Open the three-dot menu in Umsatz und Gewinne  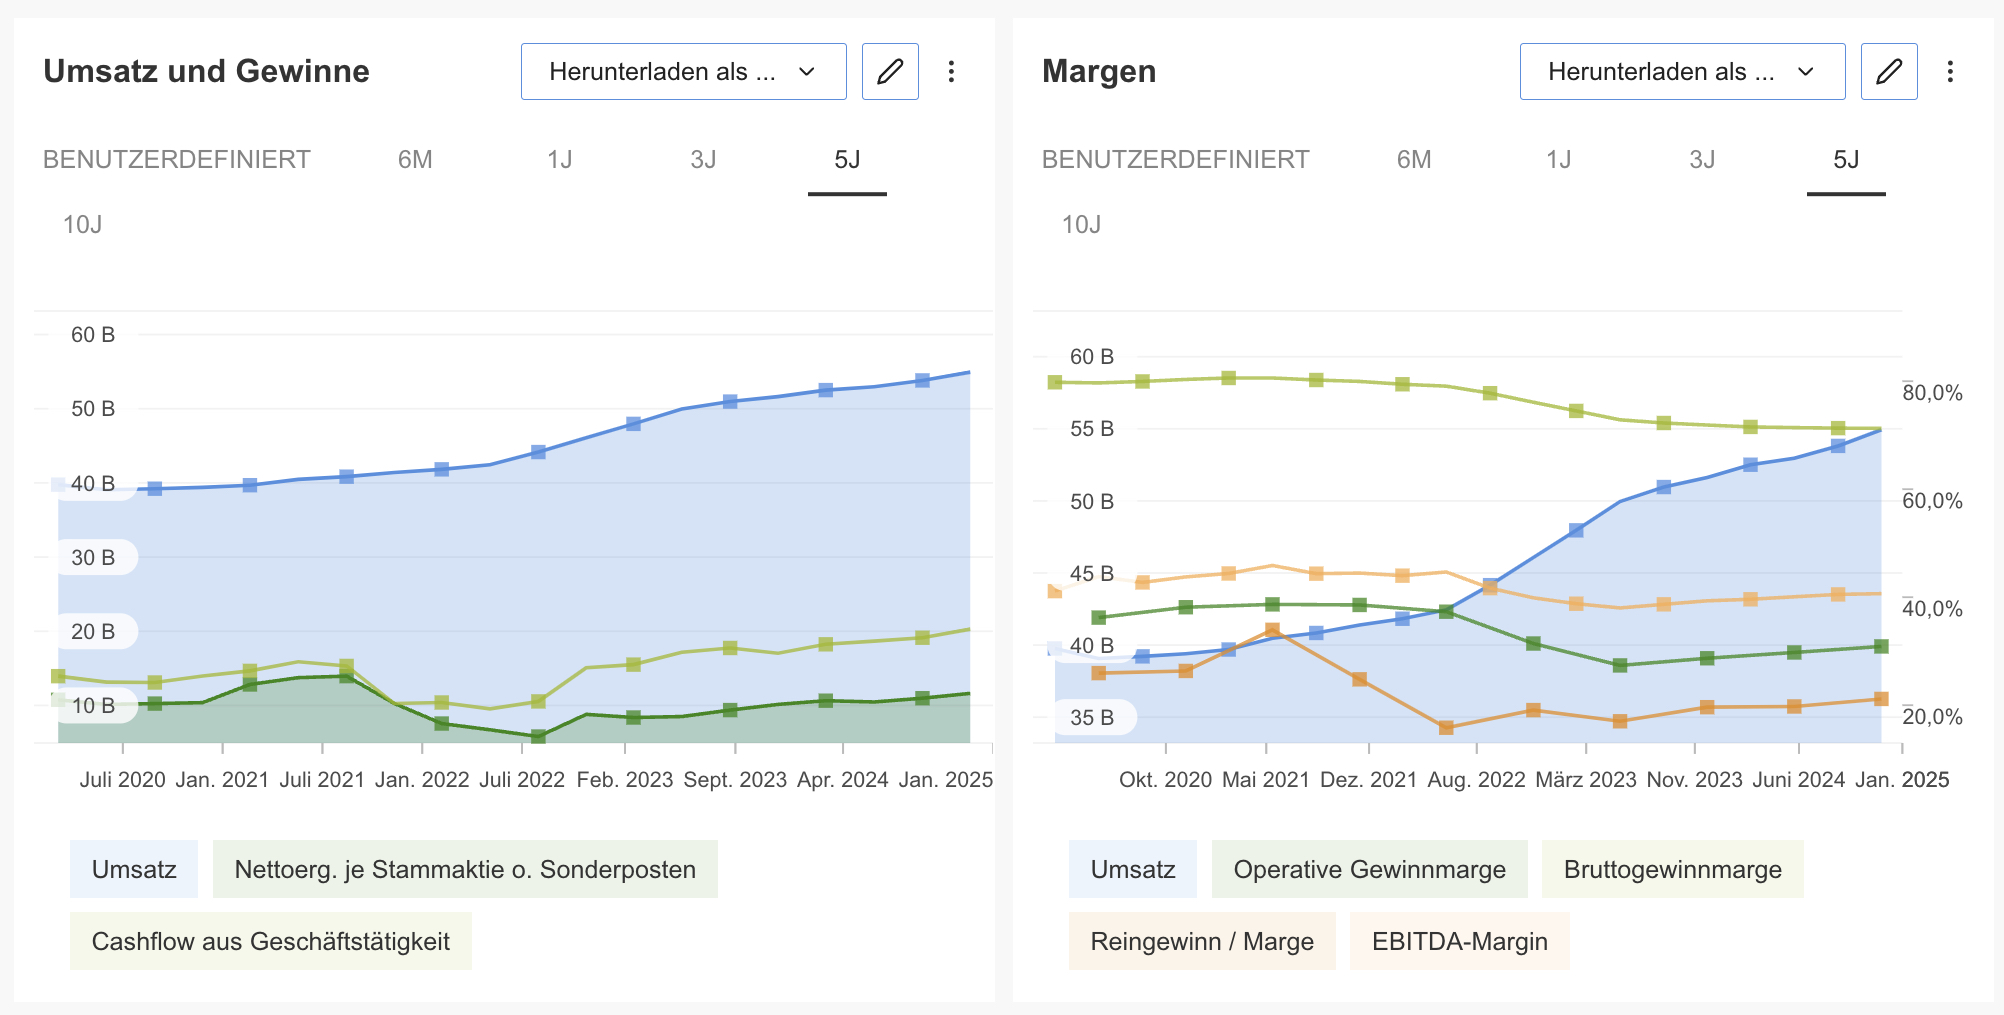[951, 71]
